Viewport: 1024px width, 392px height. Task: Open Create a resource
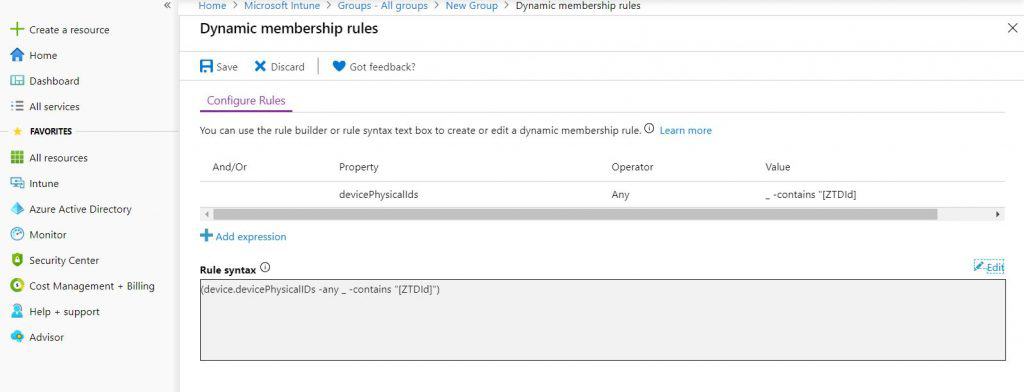click(69, 30)
